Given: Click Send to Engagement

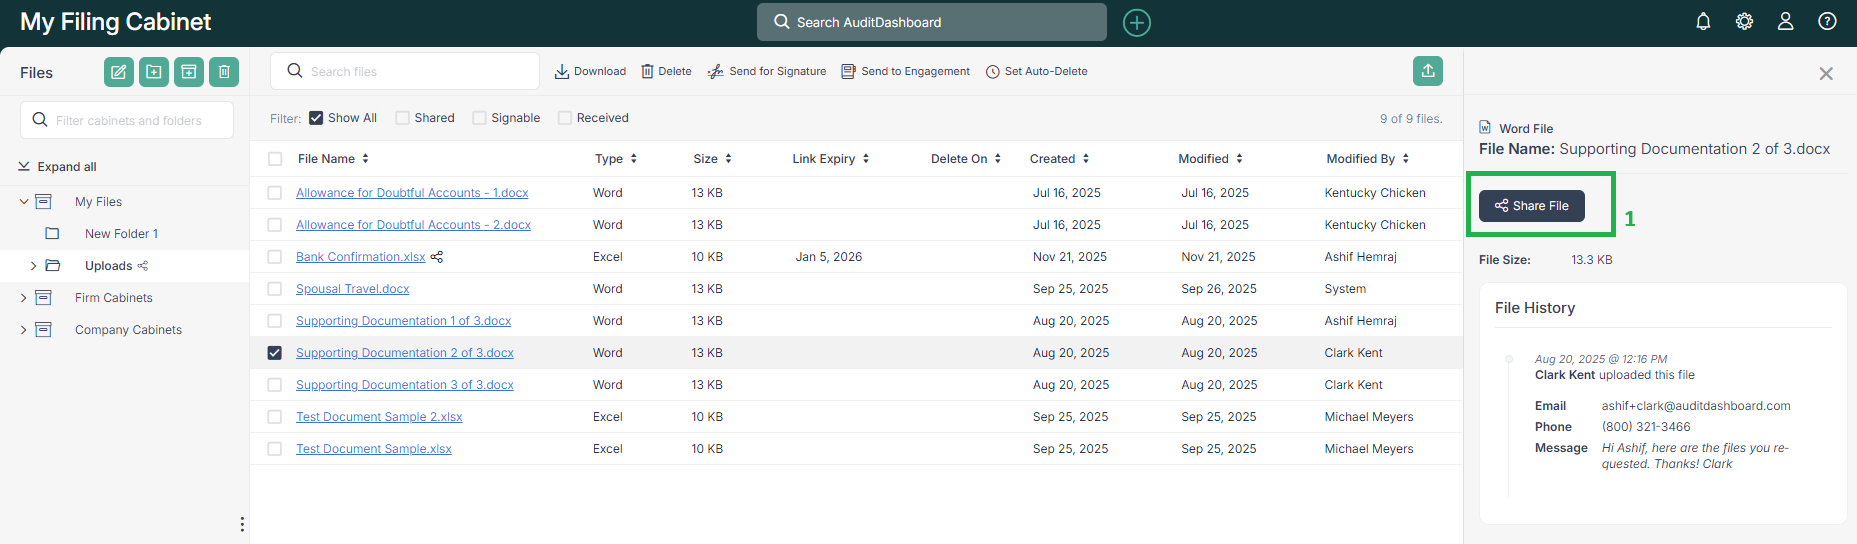Looking at the screenshot, I should tap(905, 71).
